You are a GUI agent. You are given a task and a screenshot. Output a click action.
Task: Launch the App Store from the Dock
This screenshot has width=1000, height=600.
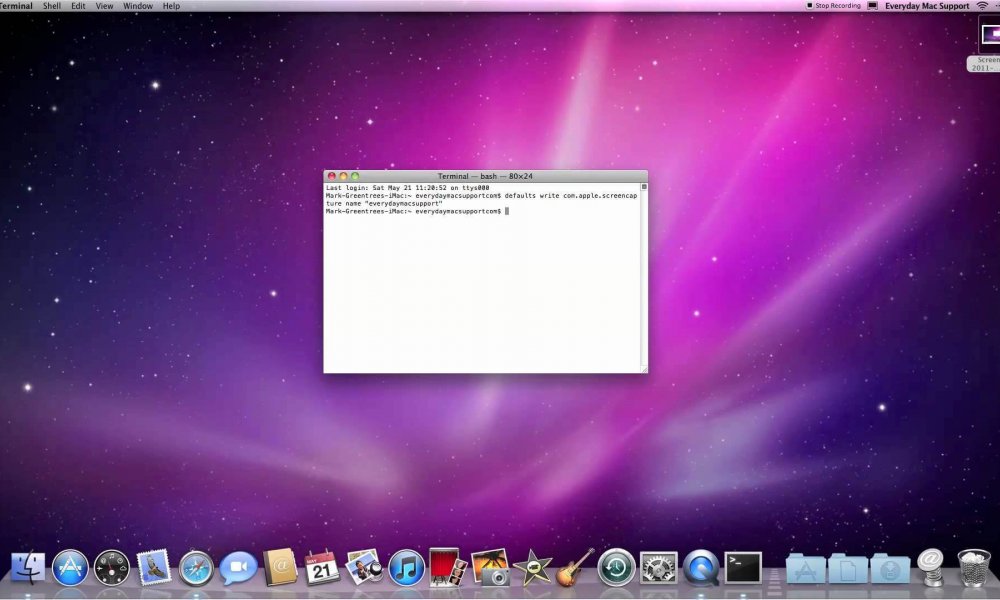pos(70,568)
